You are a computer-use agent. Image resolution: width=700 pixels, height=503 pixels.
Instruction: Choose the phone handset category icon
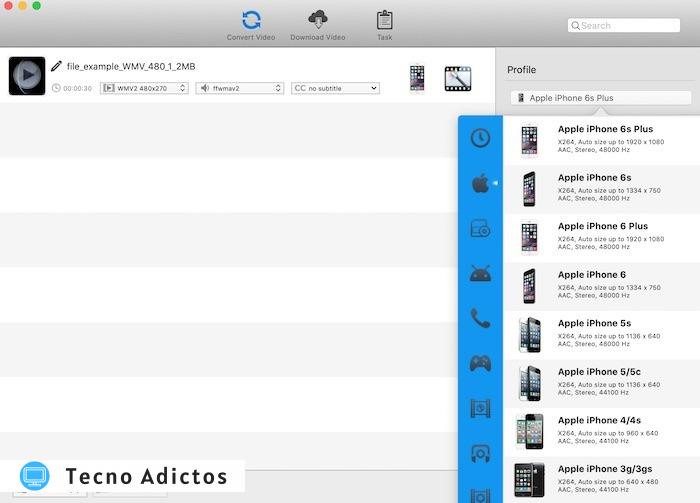tap(480, 318)
